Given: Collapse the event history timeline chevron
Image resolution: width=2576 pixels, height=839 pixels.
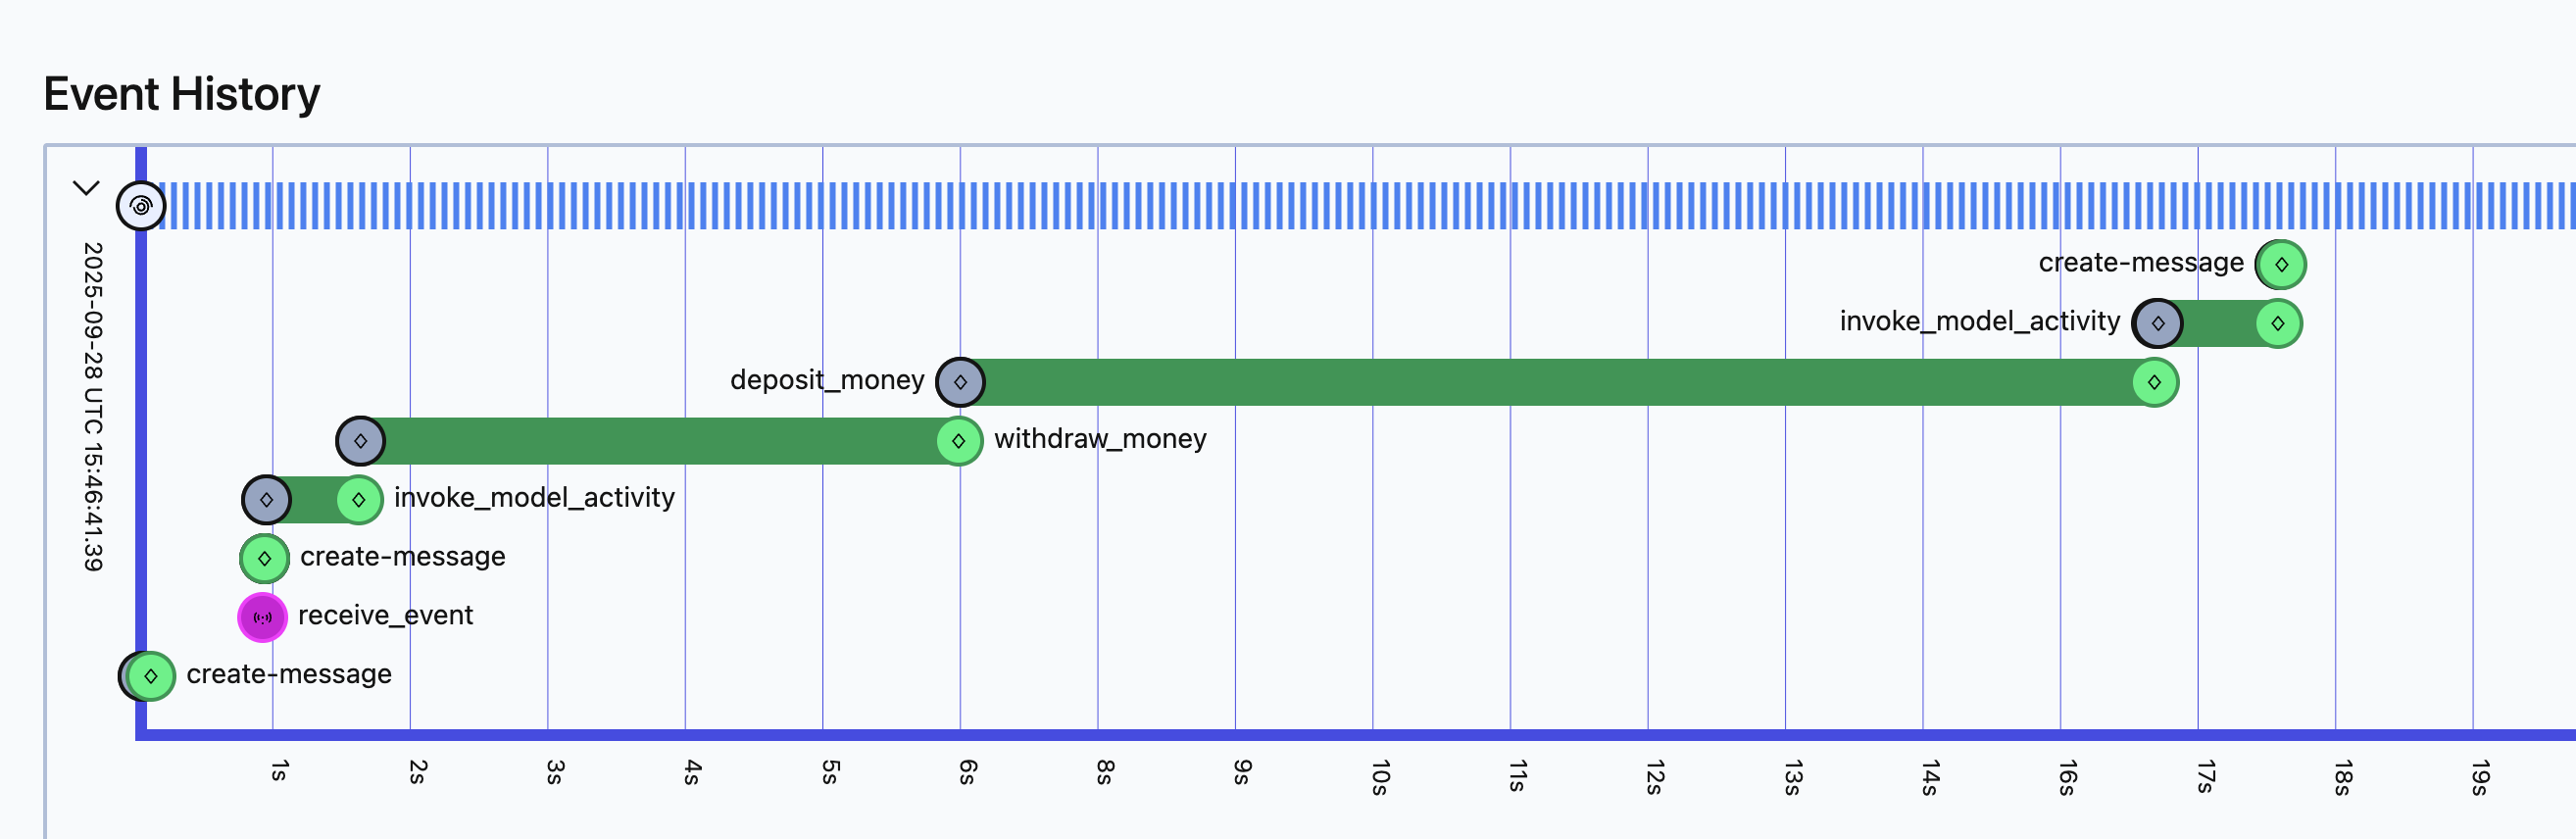Looking at the screenshot, I should 86,188.
